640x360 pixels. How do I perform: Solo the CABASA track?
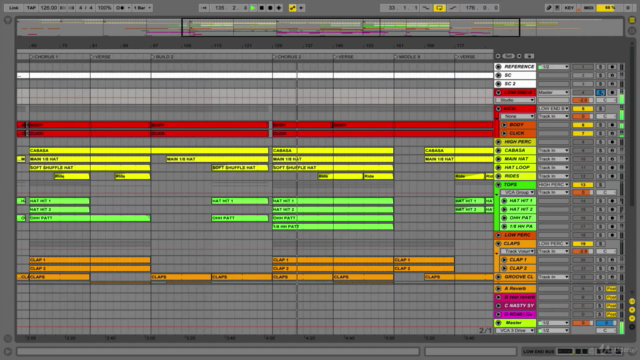(x=600, y=151)
